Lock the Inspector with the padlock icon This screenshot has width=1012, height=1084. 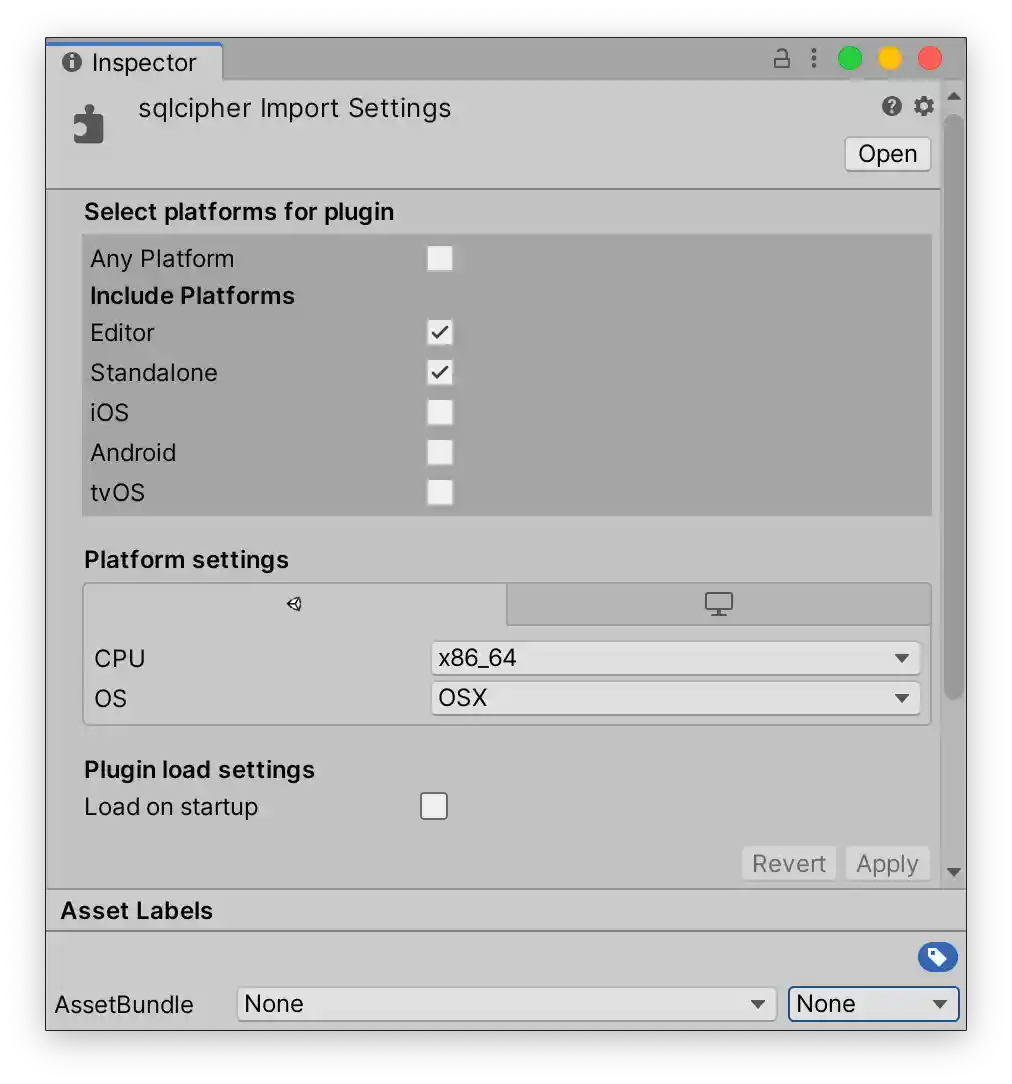point(781,58)
